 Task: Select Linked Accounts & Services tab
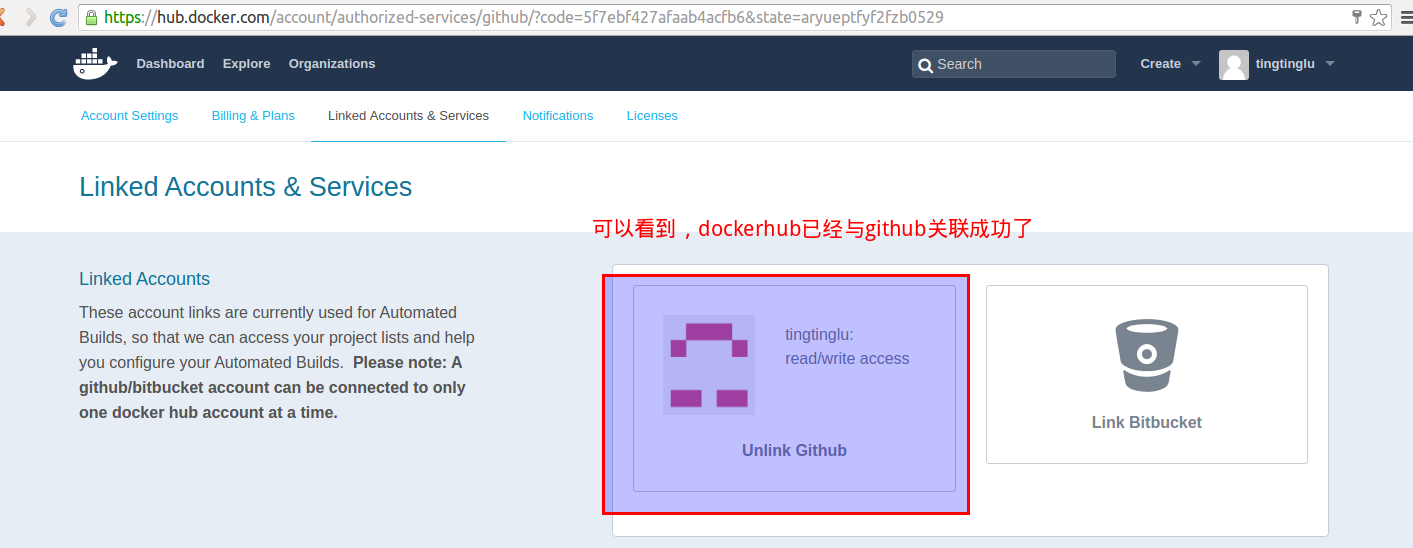point(408,116)
